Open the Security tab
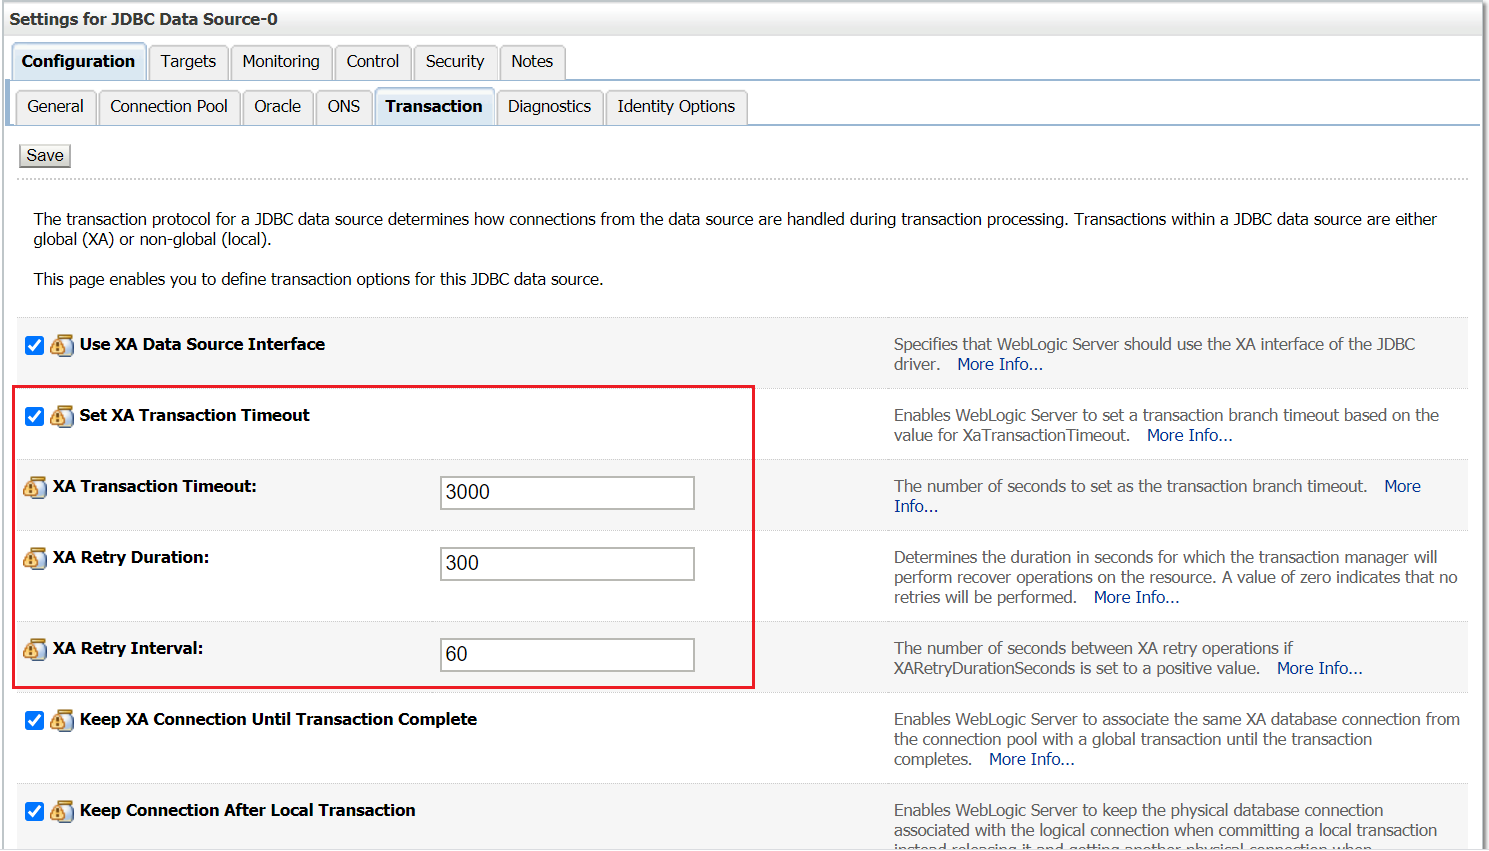This screenshot has height=851, width=1489. pos(455,62)
